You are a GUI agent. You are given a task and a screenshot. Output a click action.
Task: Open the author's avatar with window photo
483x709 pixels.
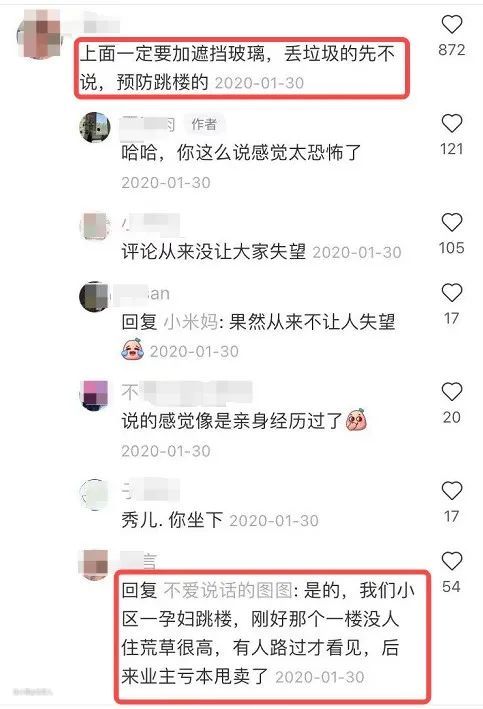[95, 127]
